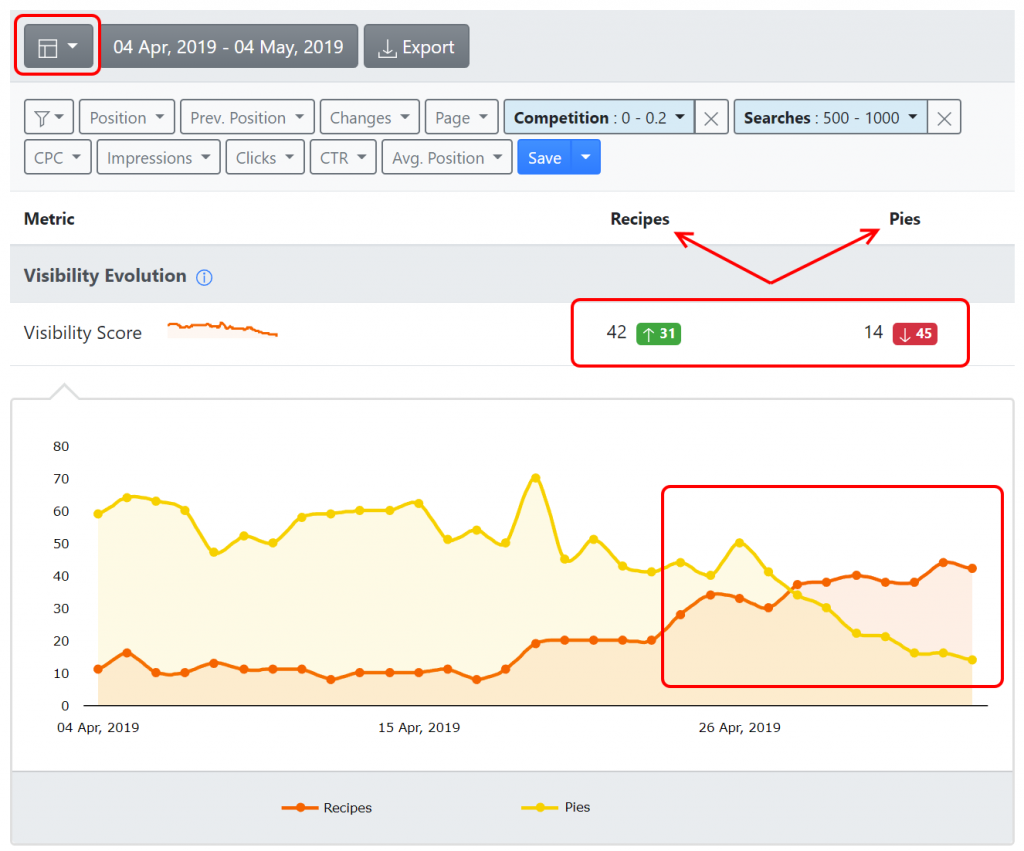Click the 04 Apr, 2019 axis label
This screenshot has width=1024, height=851.
click(98, 728)
